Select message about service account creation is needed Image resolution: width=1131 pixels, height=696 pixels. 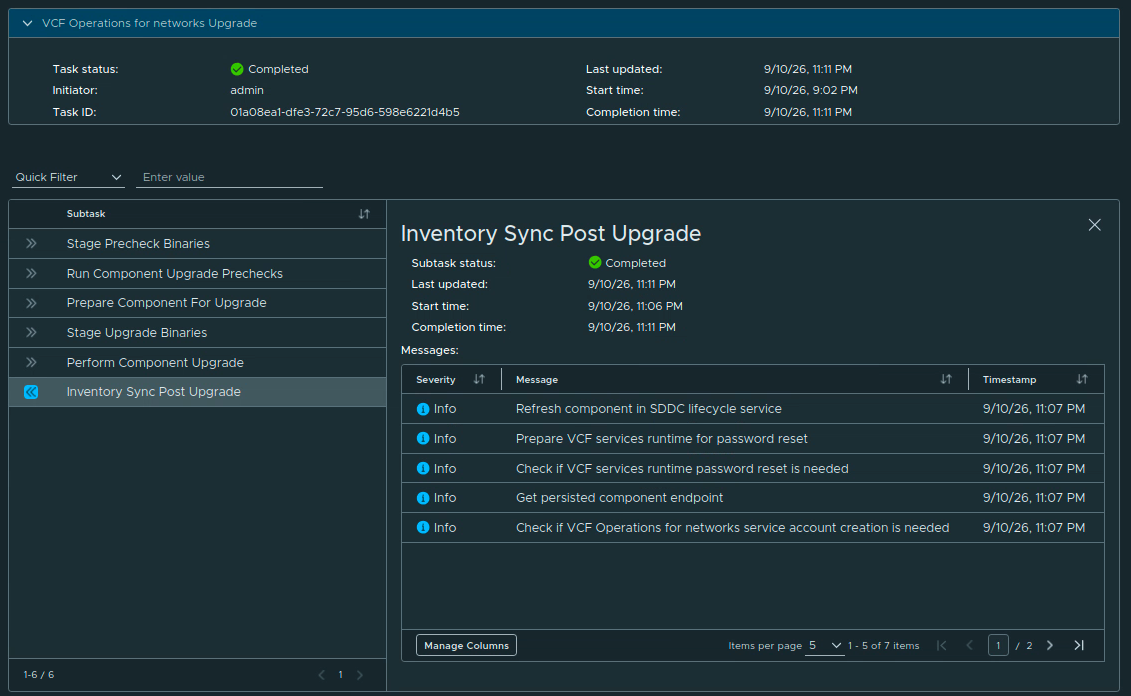[x=732, y=528]
